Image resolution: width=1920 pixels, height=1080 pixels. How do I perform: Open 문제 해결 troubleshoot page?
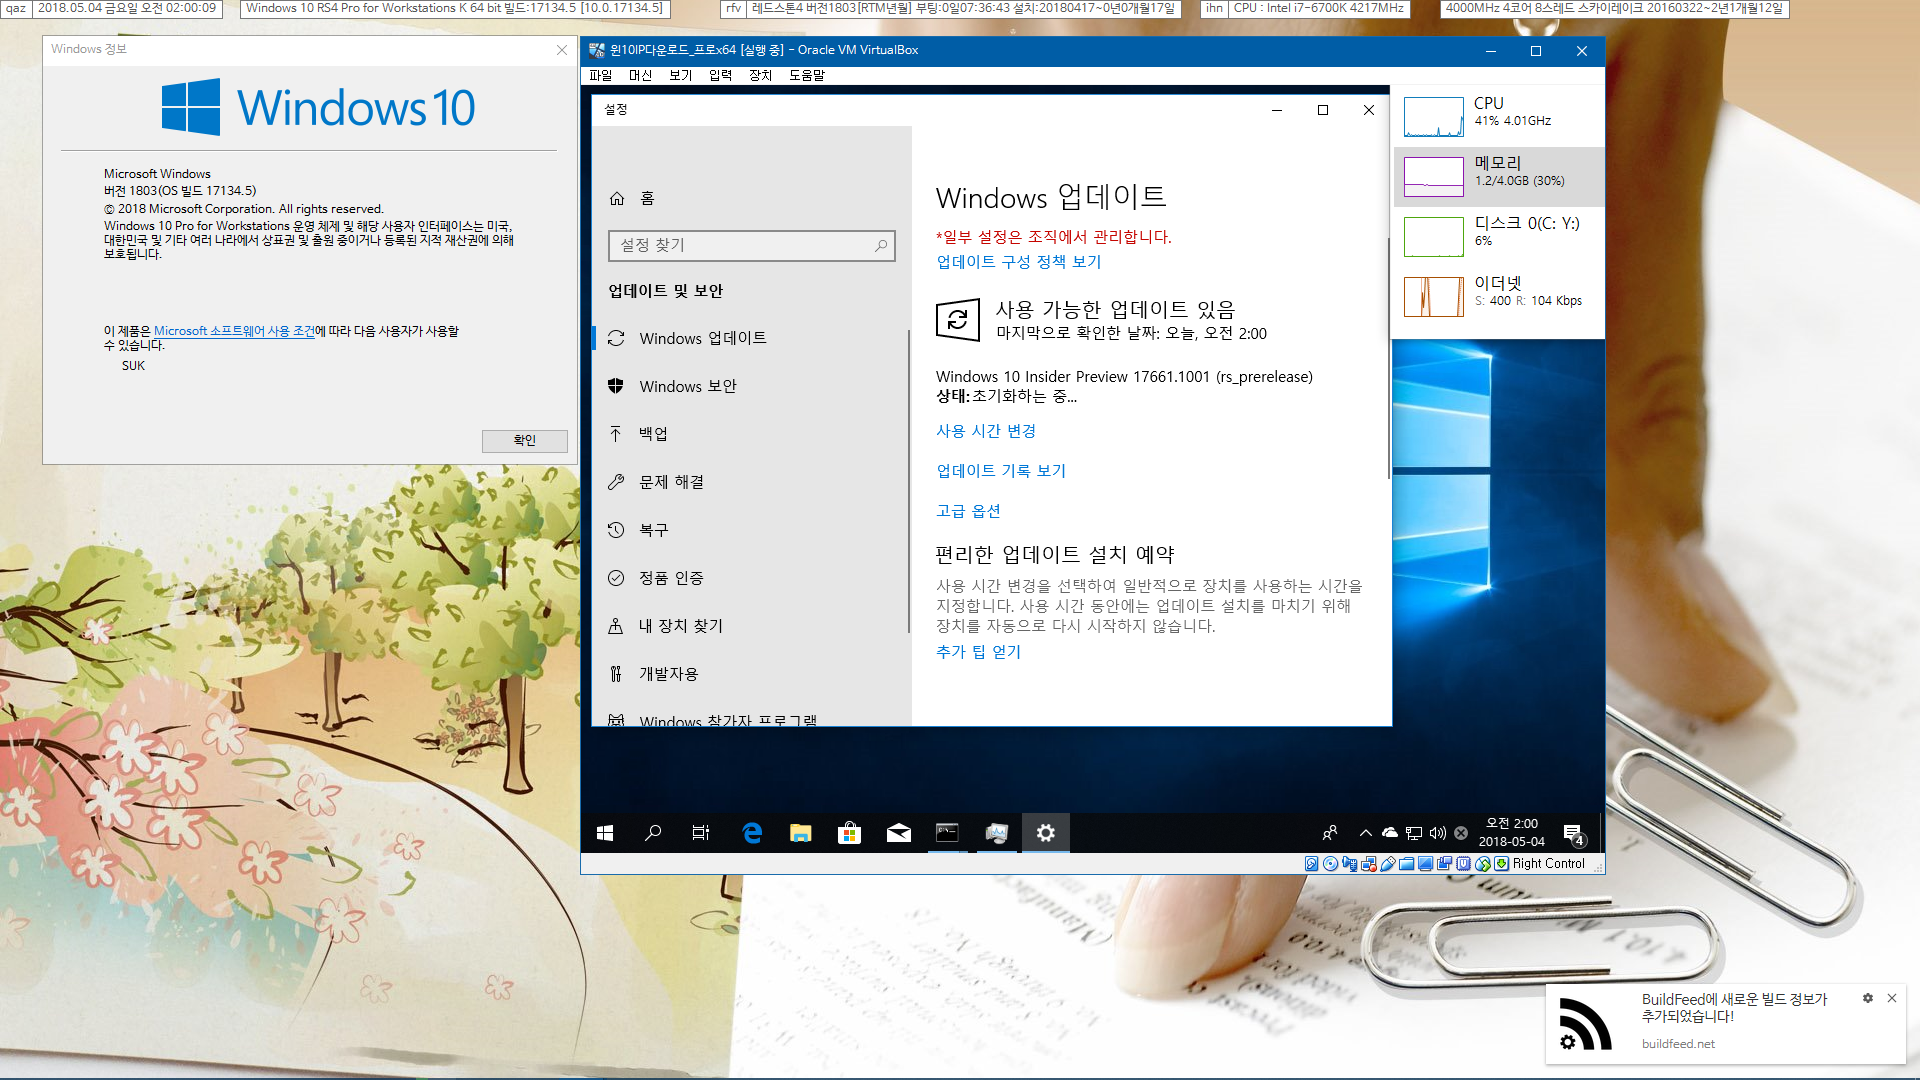pyautogui.click(x=751, y=482)
